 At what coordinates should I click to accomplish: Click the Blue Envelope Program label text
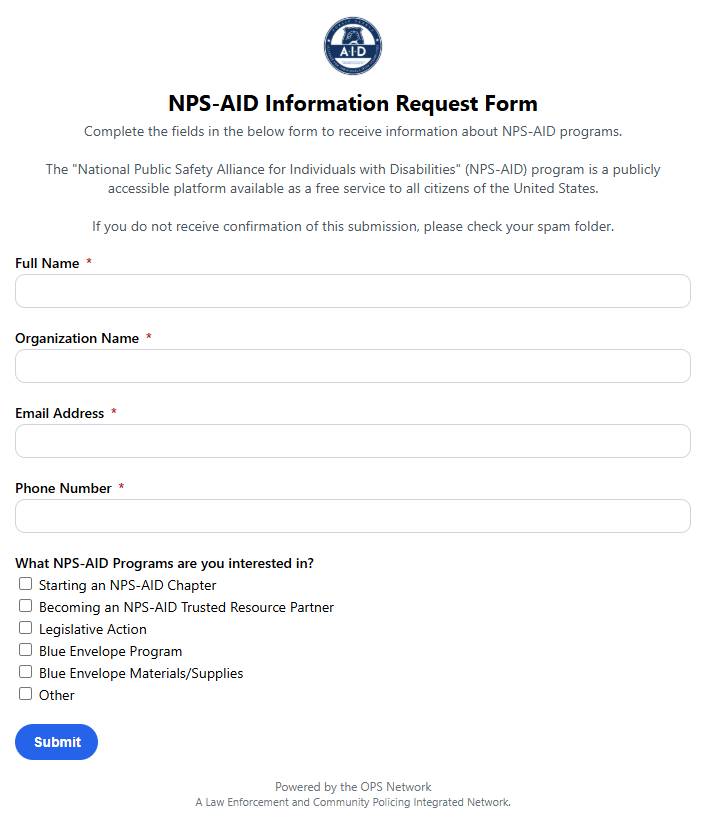(x=110, y=651)
